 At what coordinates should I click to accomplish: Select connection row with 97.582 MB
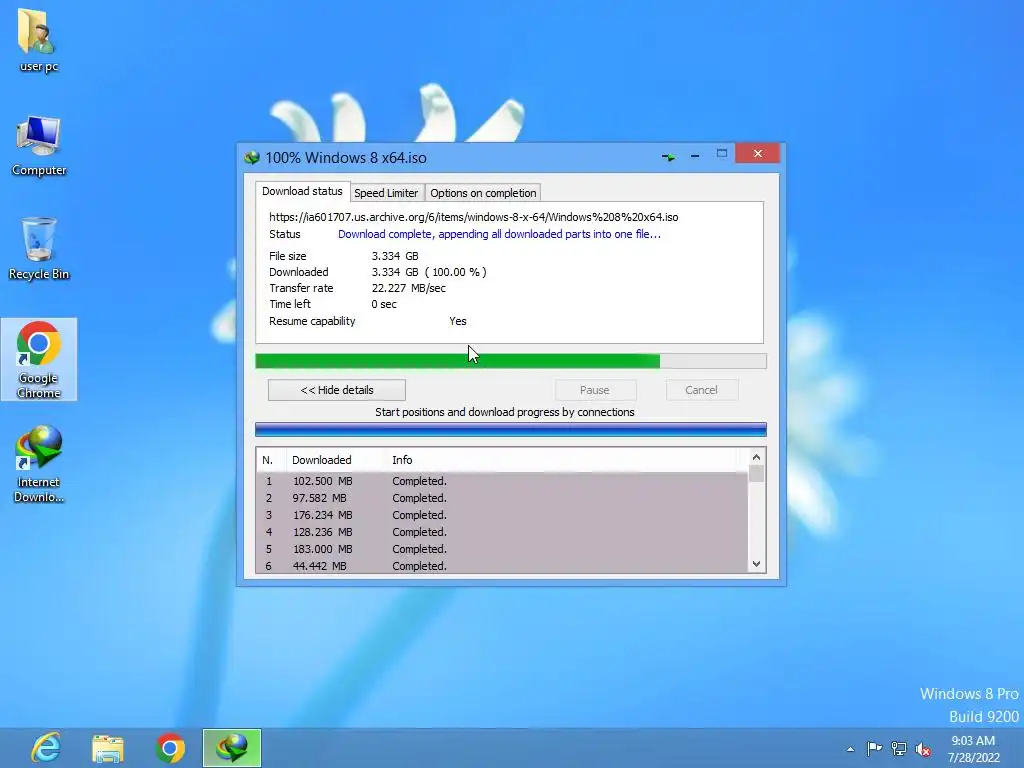coord(502,498)
